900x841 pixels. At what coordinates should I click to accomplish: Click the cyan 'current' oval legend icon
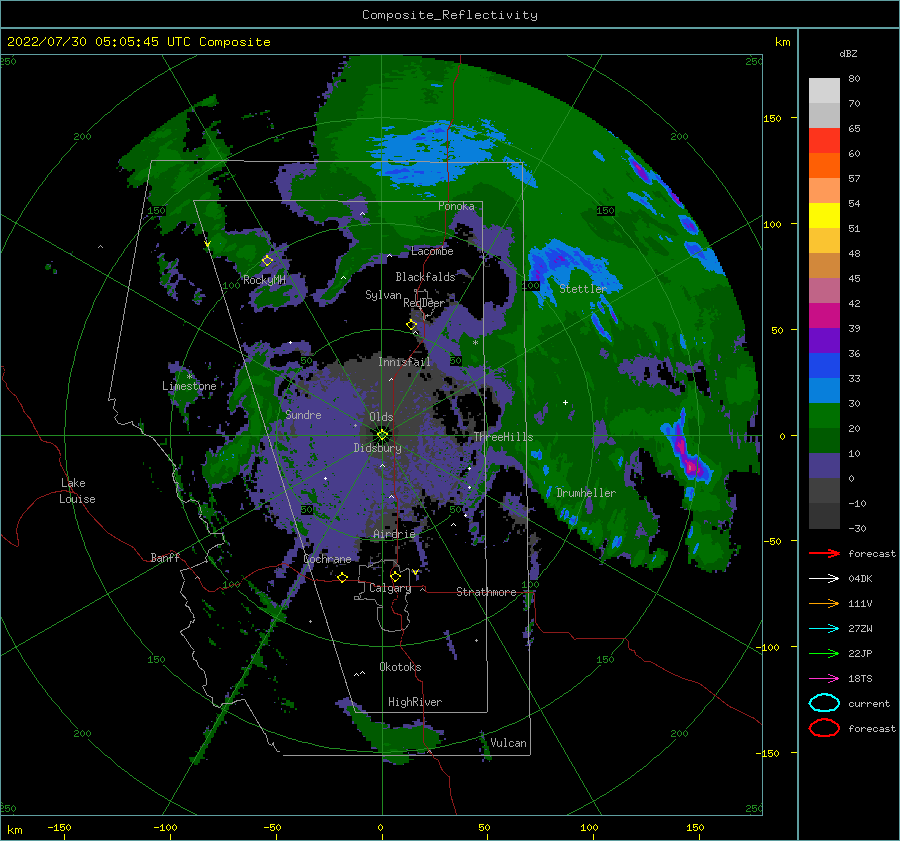(824, 703)
